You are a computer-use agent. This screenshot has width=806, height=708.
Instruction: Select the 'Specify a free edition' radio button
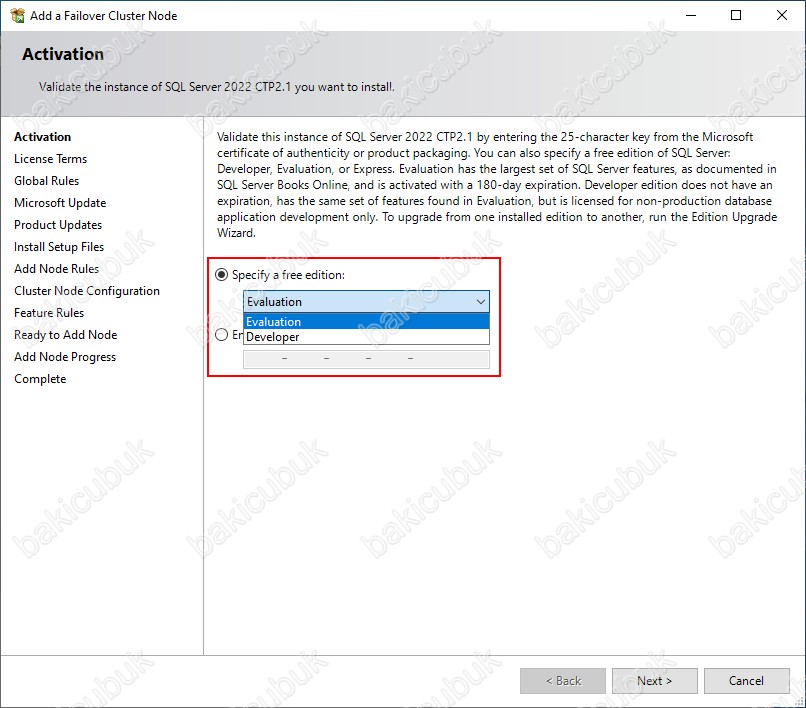pyautogui.click(x=222, y=275)
